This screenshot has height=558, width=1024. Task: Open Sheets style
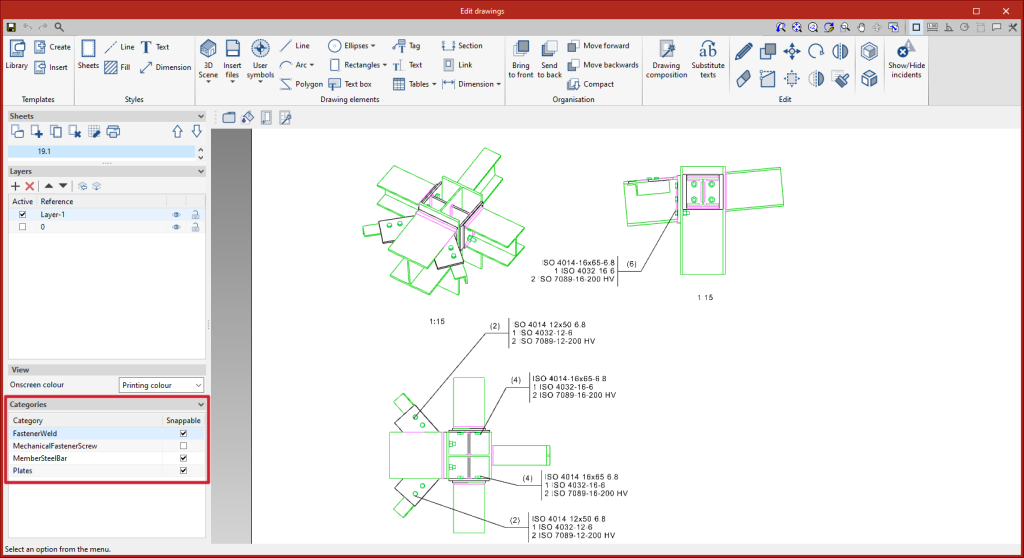pyautogui.click(x=88, y=54)
